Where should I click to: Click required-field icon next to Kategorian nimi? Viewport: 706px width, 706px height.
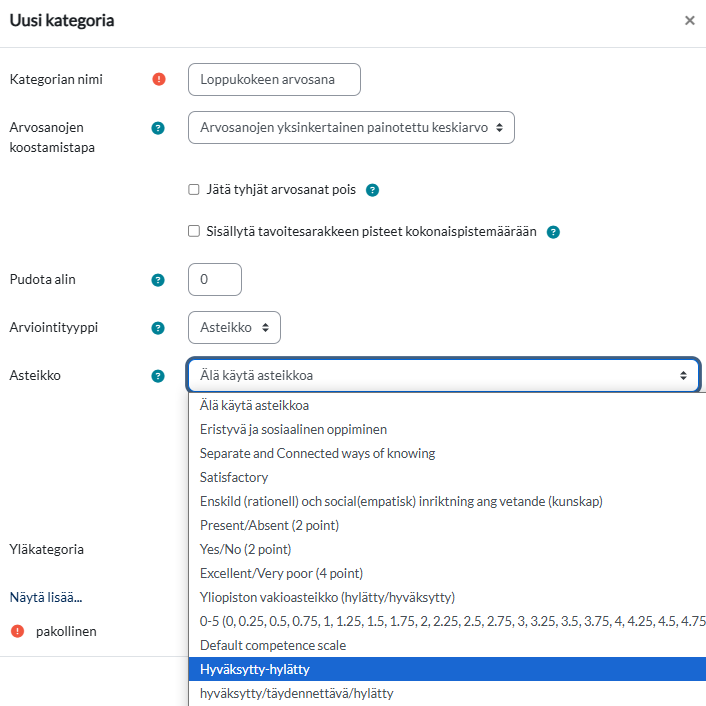point(159,79)
